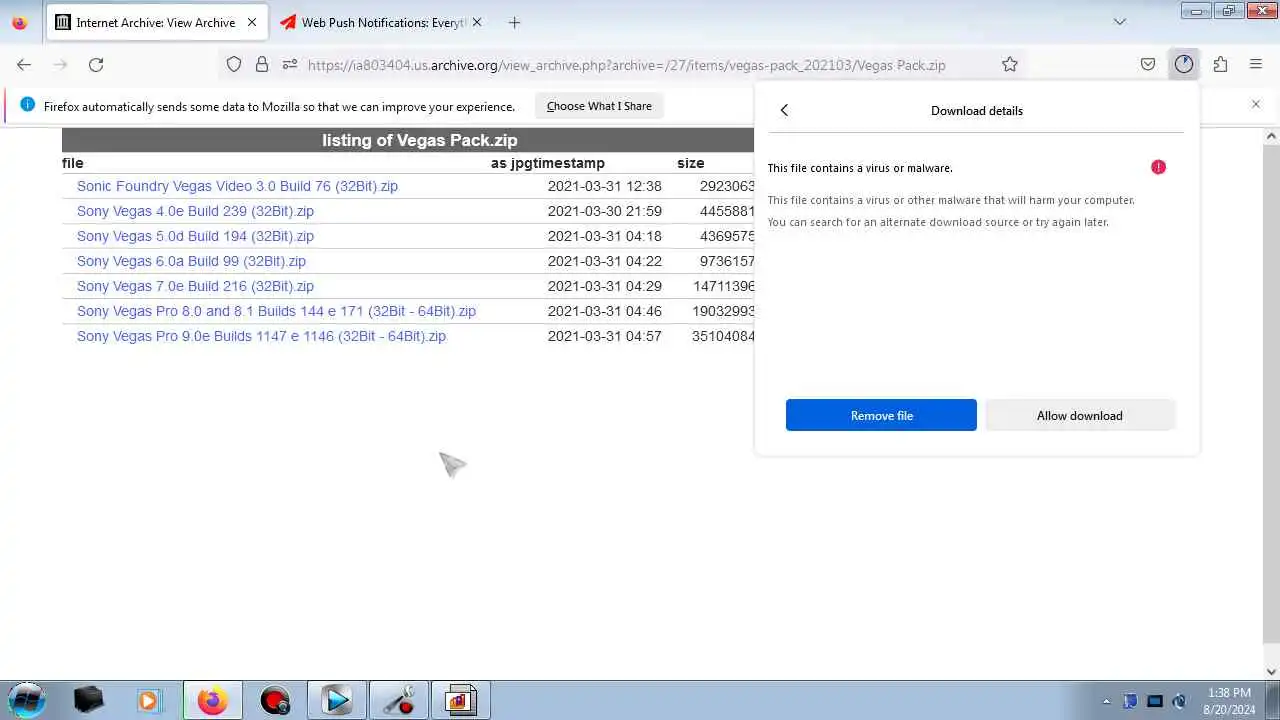
Task: Click the 'size' column header
Action: 690,163
